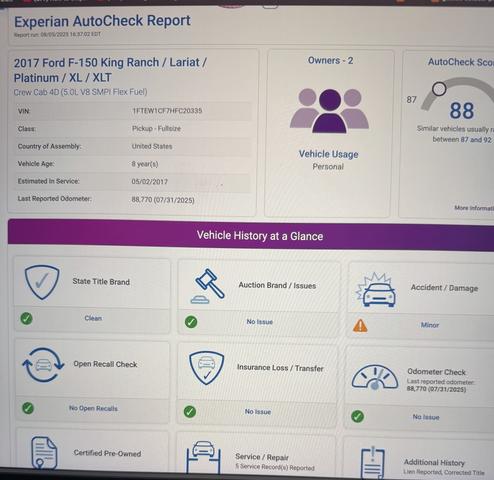
Task: Open the Clean title status link
Action: 93,318
